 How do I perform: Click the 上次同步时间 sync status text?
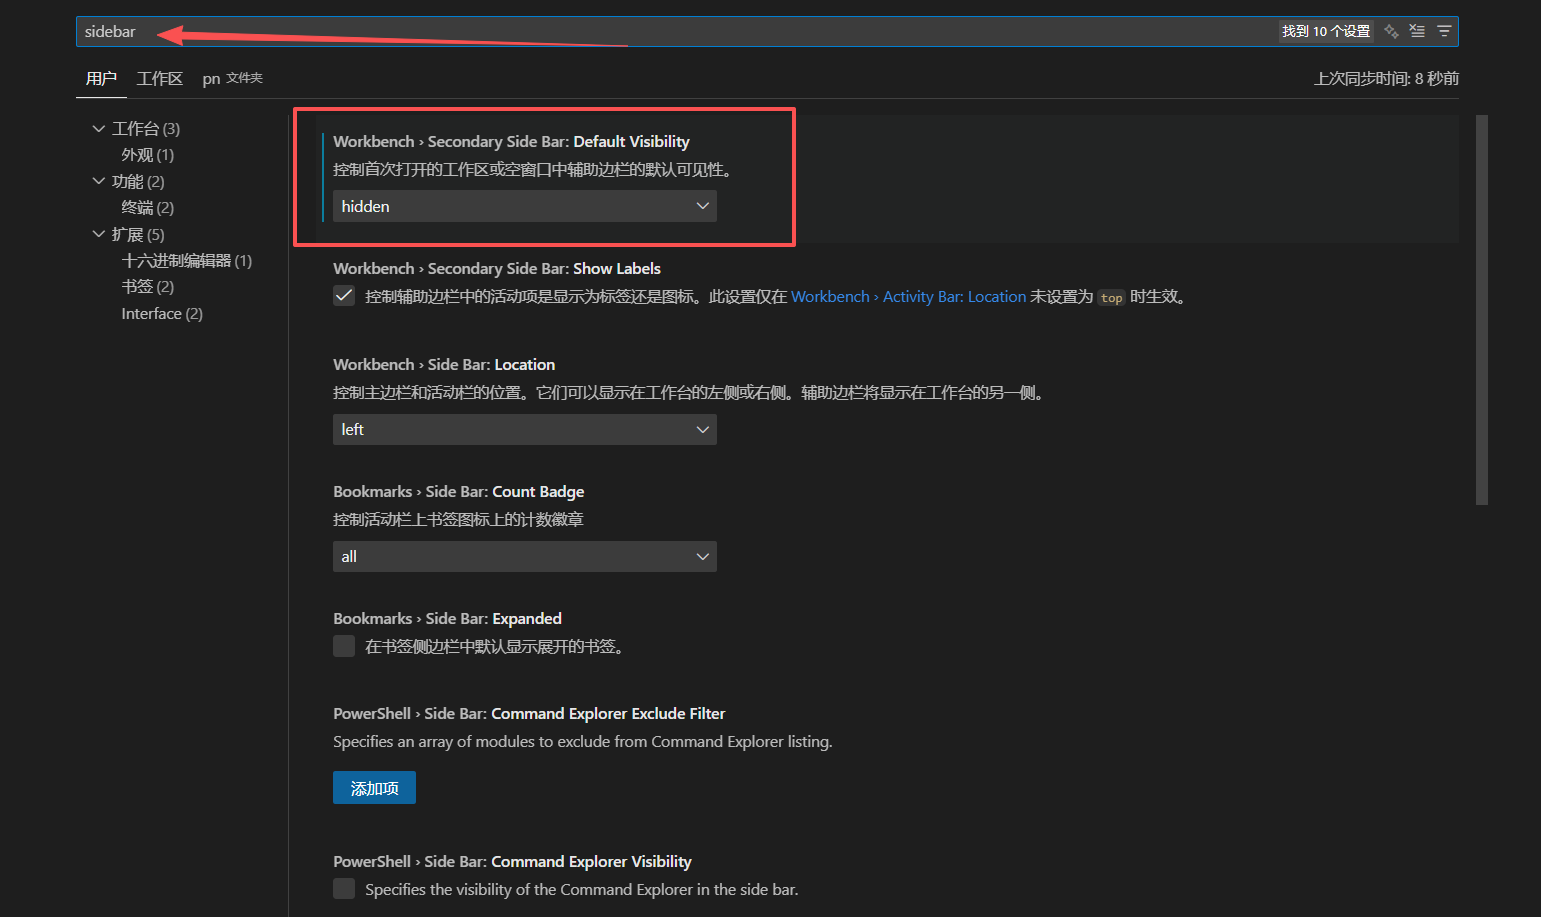click(1386, 78)
